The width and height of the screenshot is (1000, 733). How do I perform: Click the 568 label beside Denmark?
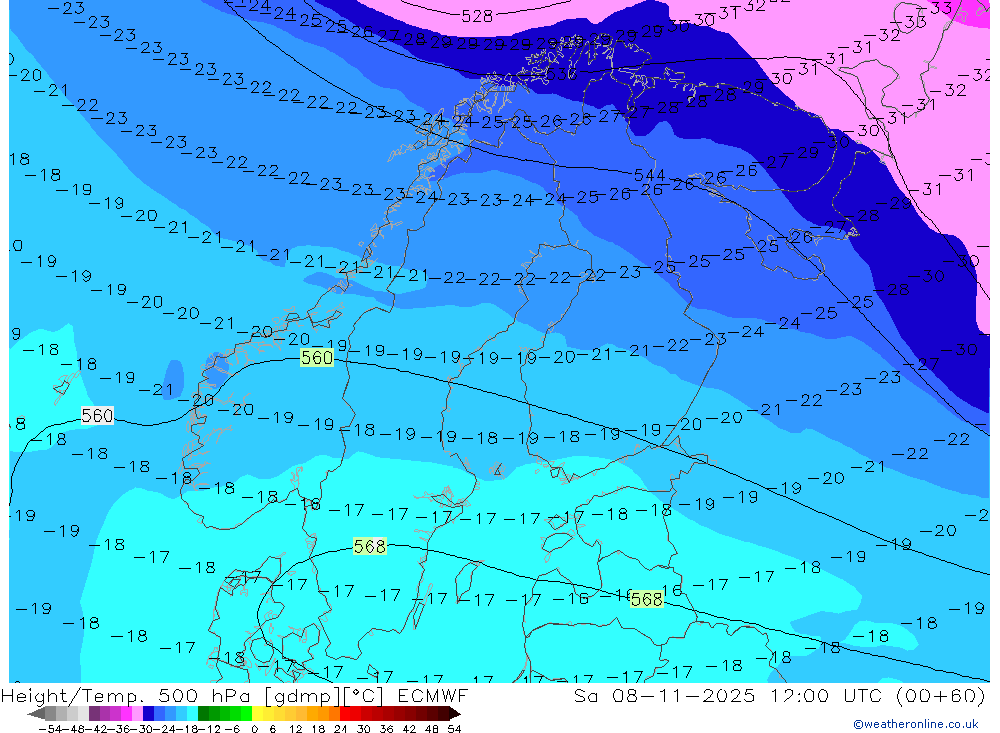[x=370, y=547]
